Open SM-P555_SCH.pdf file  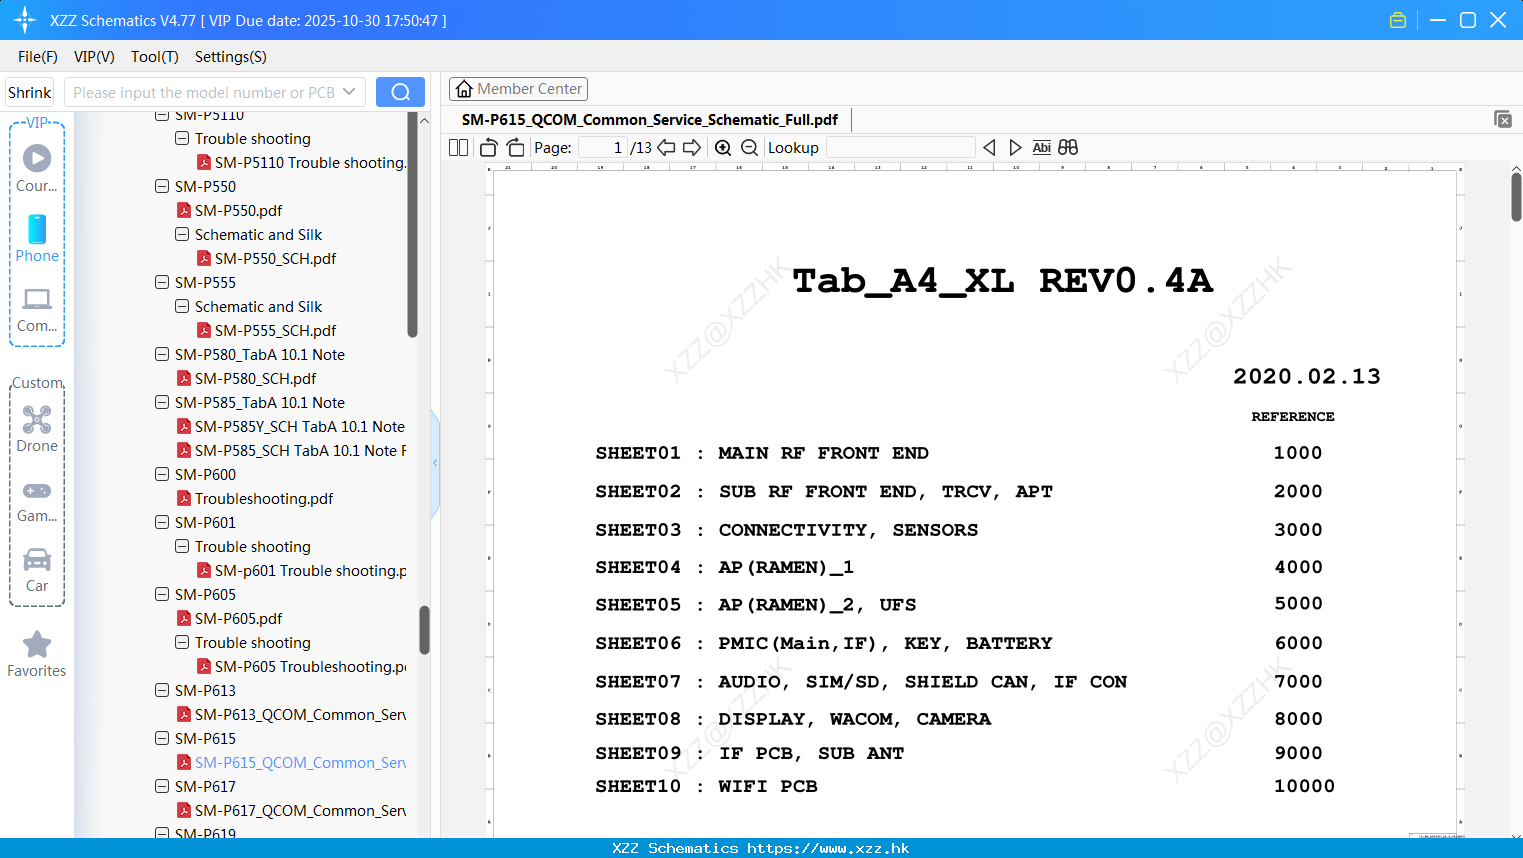[x=266, y=330]
